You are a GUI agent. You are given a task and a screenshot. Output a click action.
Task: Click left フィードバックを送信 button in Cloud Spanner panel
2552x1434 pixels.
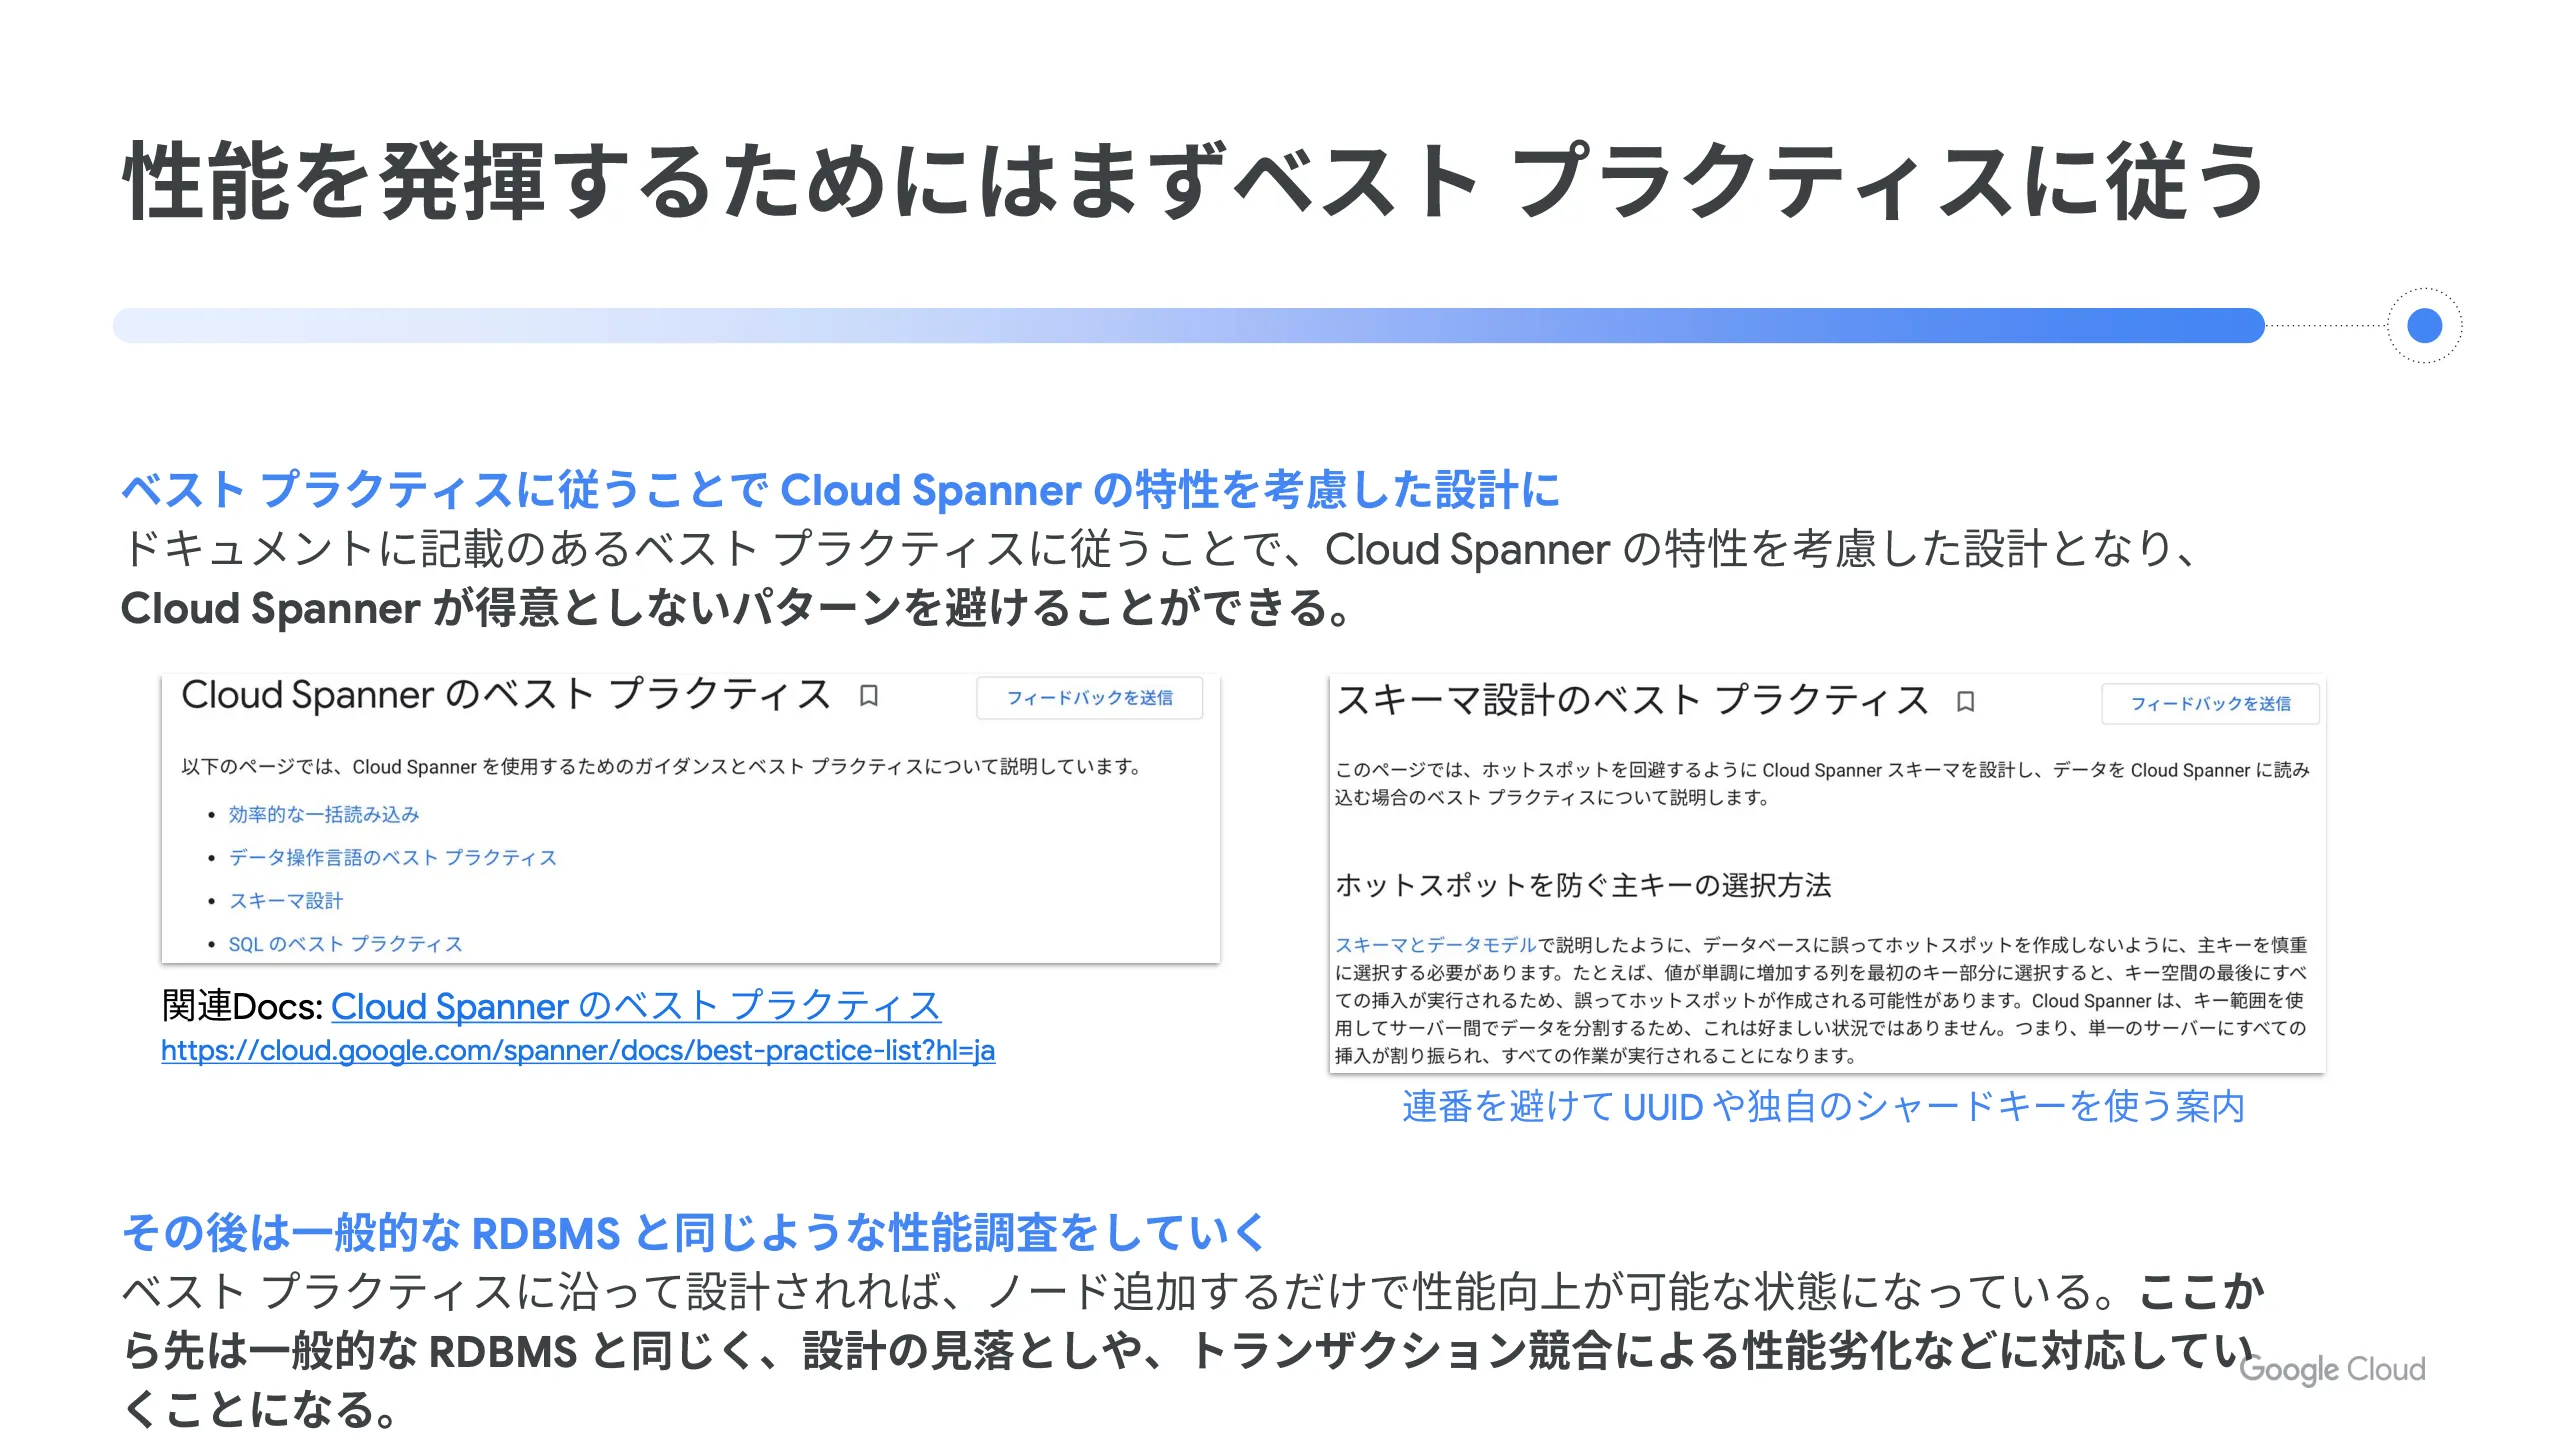[x=1089, y=698]
